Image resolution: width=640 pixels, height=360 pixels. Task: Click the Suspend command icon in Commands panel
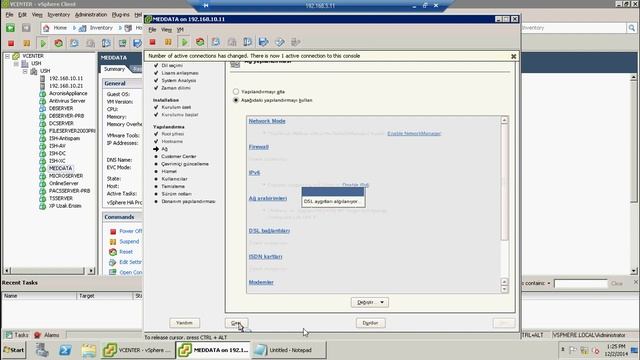113,242
